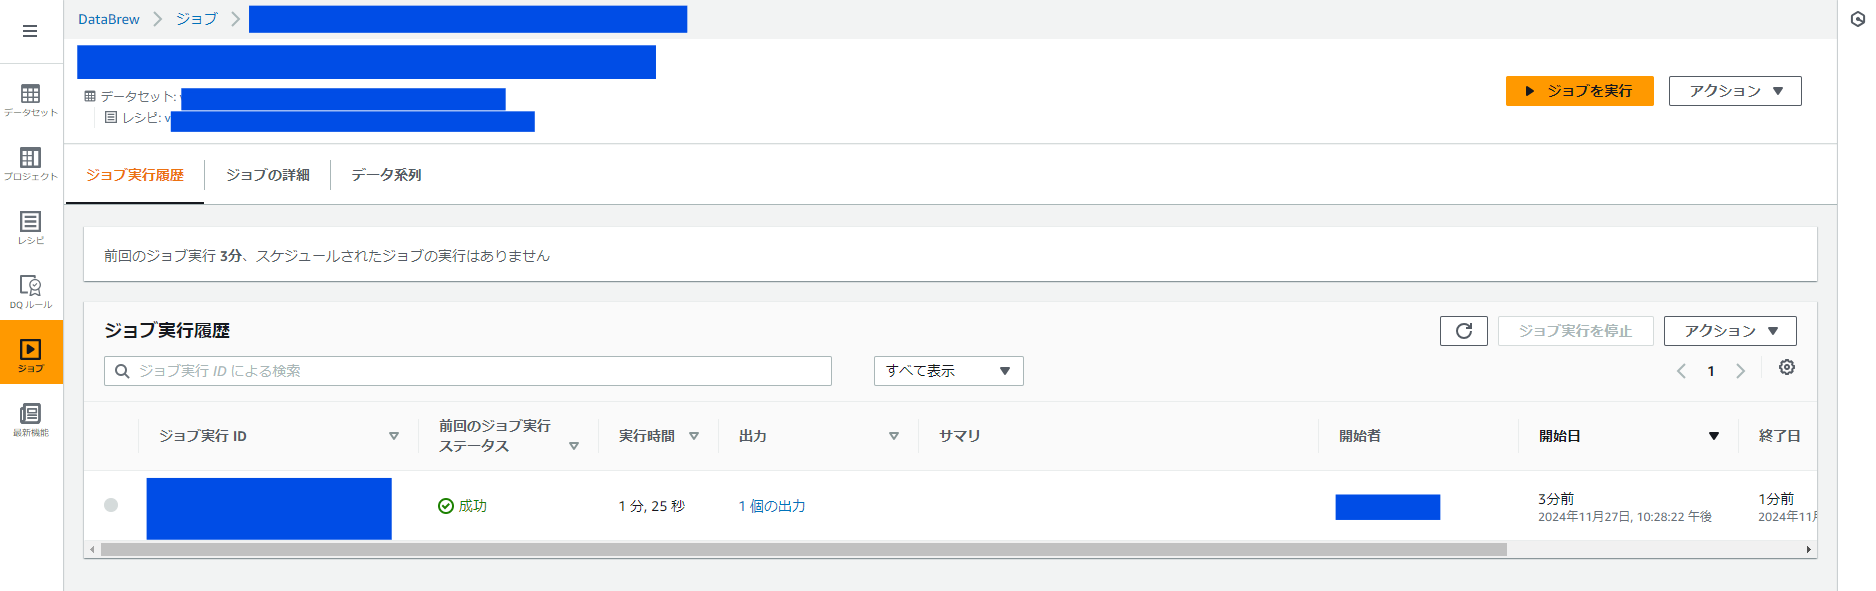
Task: Go to DataBrew breadcrumb link
Action: click(109, 19)
